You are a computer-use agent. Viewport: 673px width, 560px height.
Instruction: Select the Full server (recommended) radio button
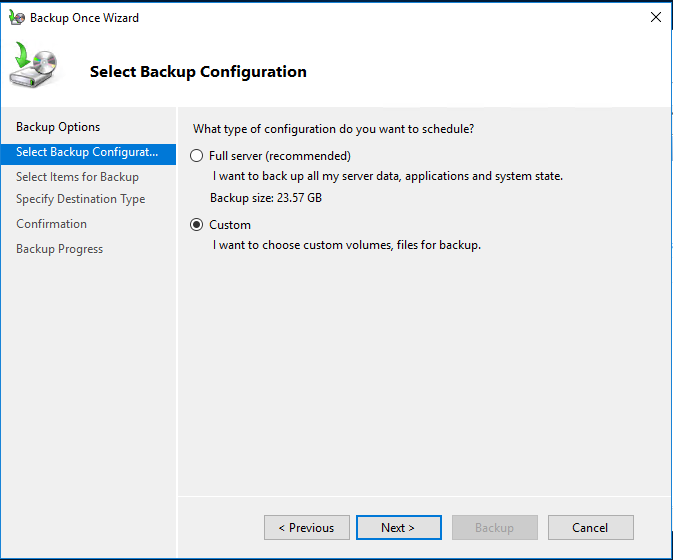coord(197,156)
